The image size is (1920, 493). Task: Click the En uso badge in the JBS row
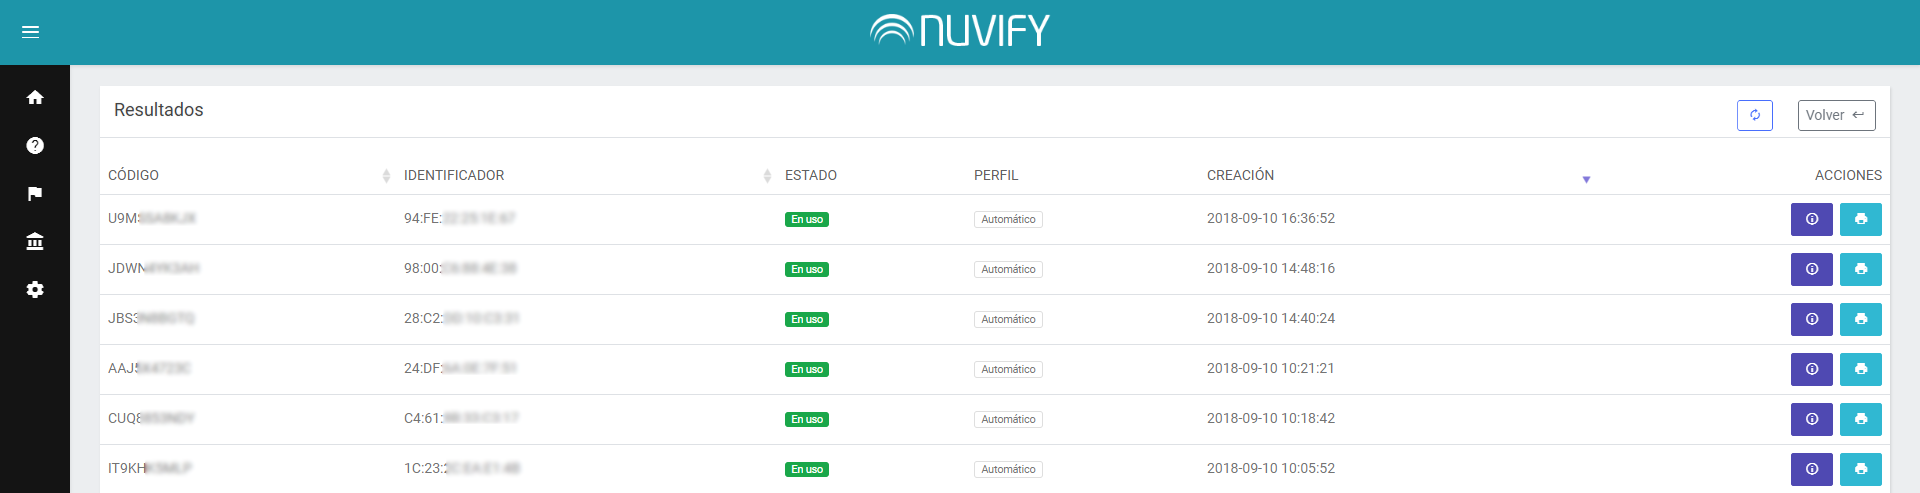[807, 319]
